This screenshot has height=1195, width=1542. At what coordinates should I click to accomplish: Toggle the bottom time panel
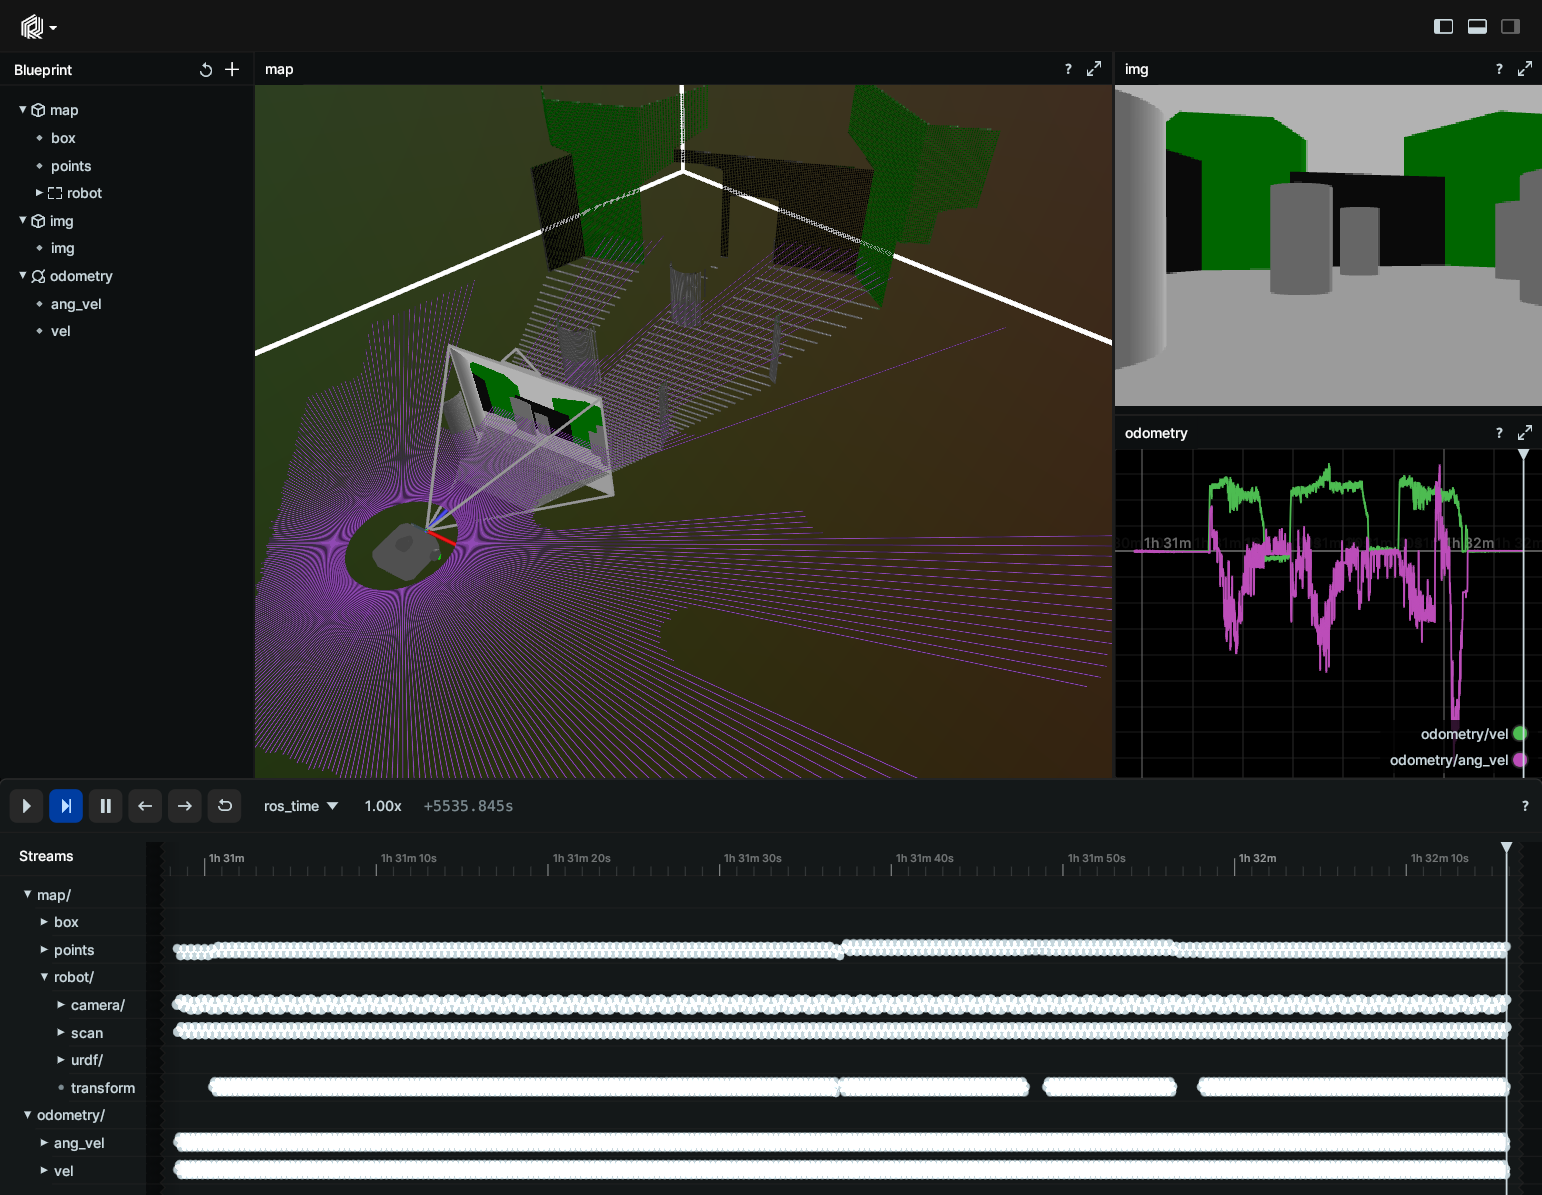pos(1477,27)
